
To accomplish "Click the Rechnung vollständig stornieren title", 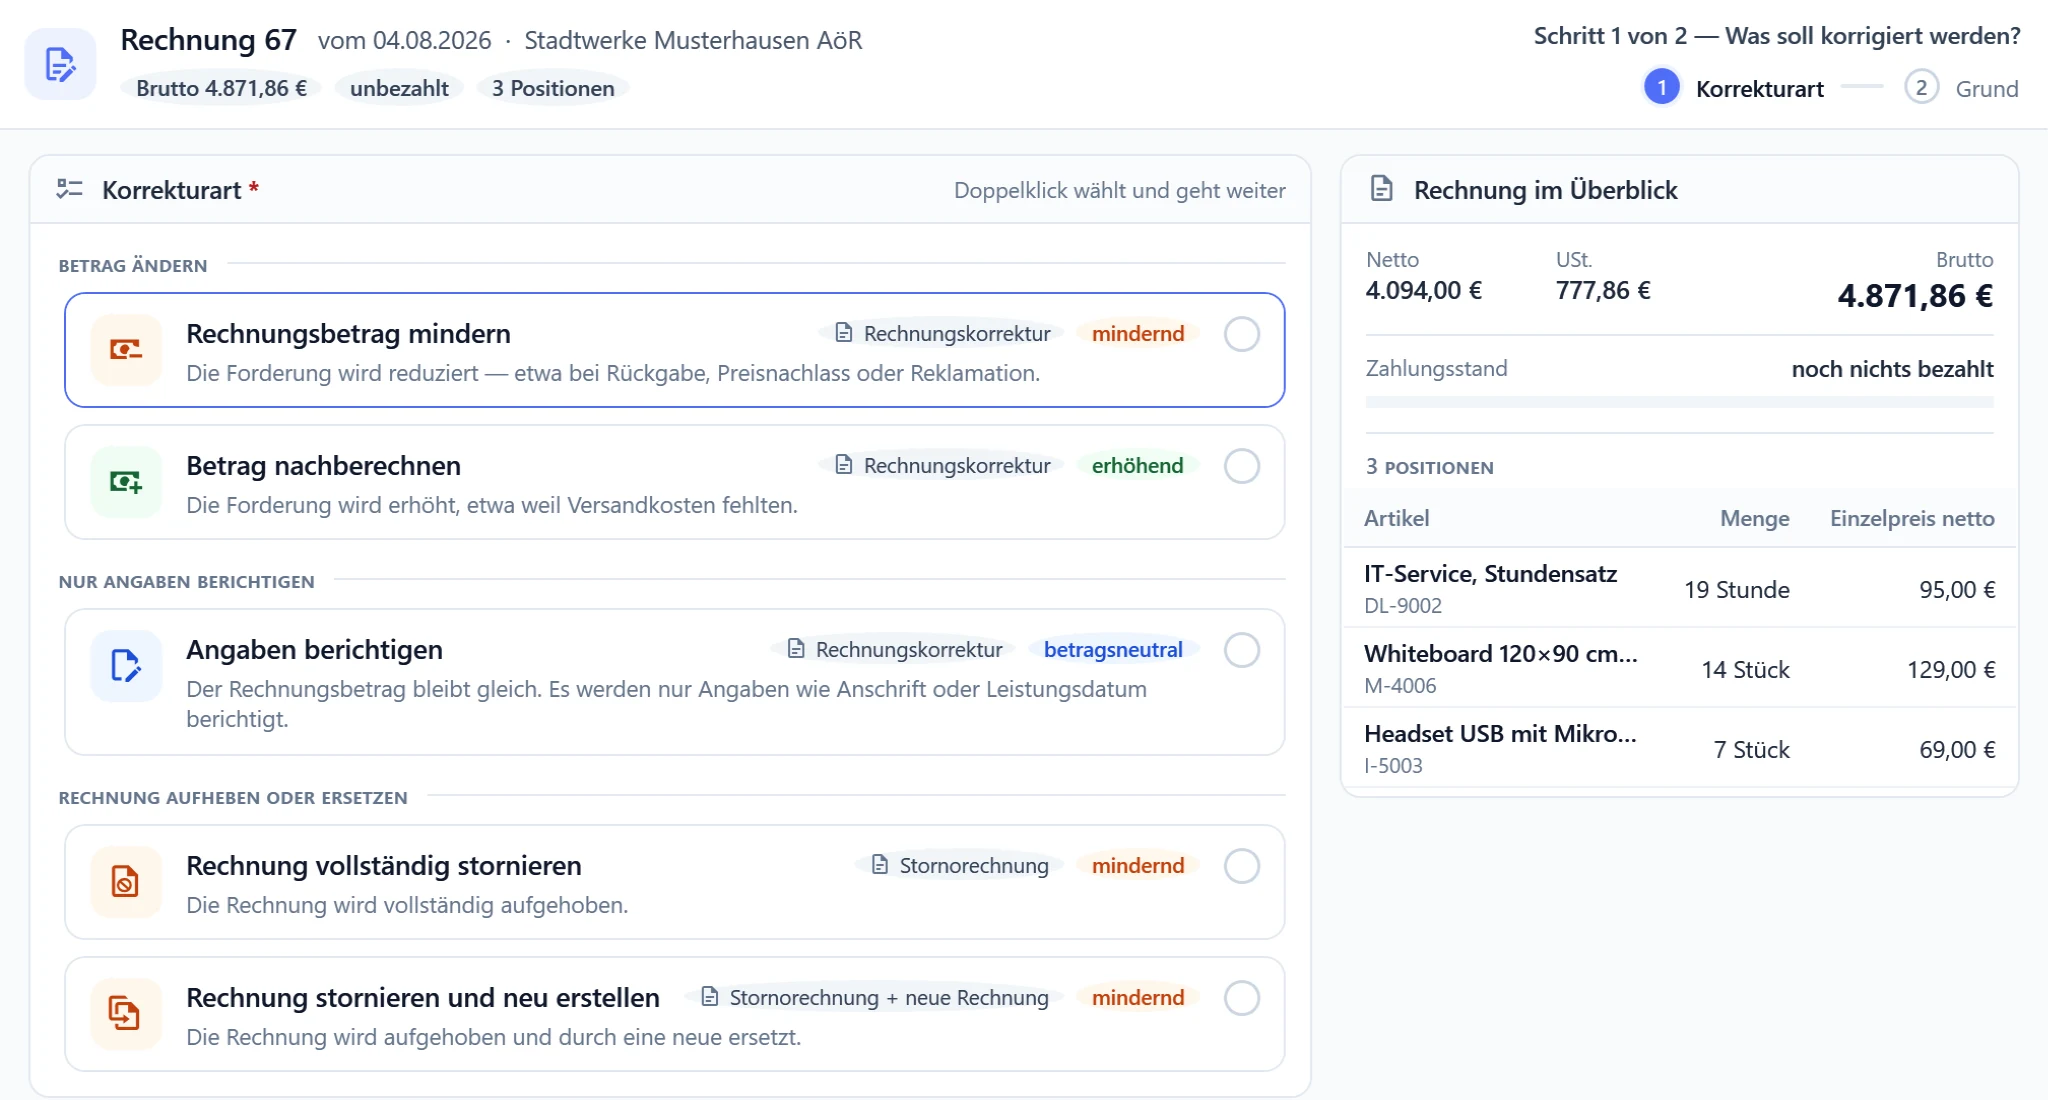I will coord(384,866).
